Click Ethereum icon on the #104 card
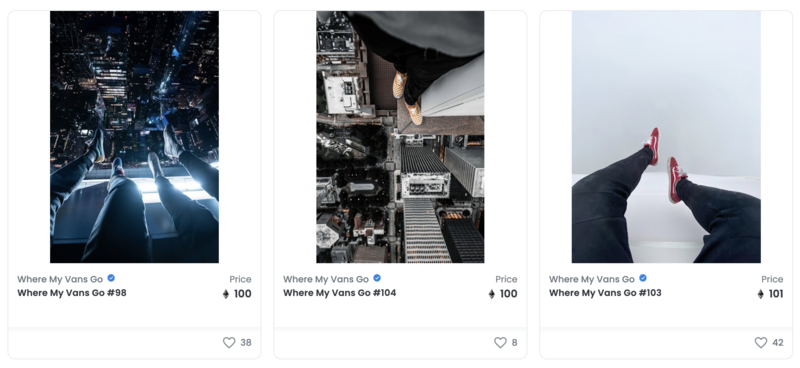The height and width of the screenshot is (368, 800). click(491, 294)
